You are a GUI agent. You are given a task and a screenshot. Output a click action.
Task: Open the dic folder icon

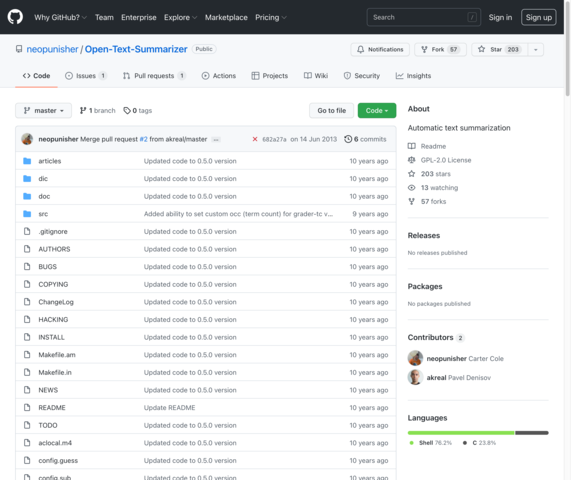tap(27, 178)
